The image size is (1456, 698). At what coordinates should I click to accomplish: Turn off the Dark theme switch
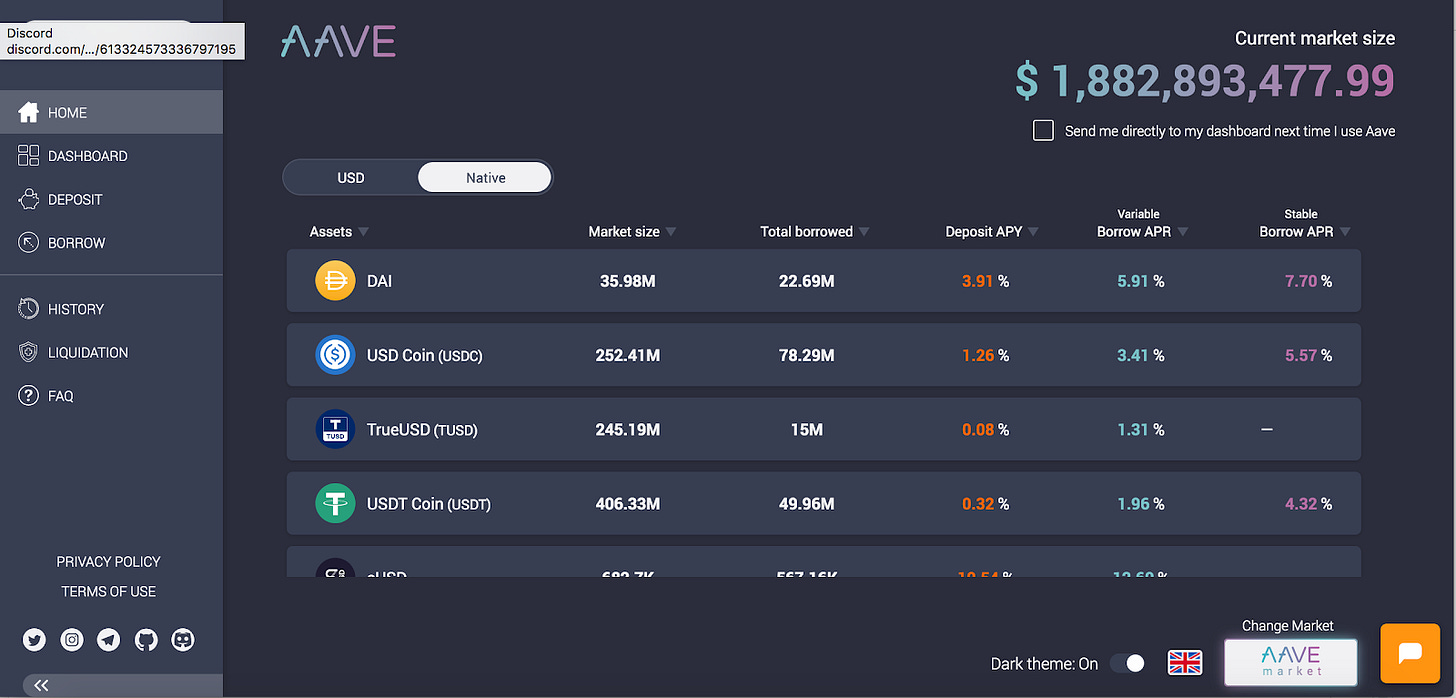1127,663
